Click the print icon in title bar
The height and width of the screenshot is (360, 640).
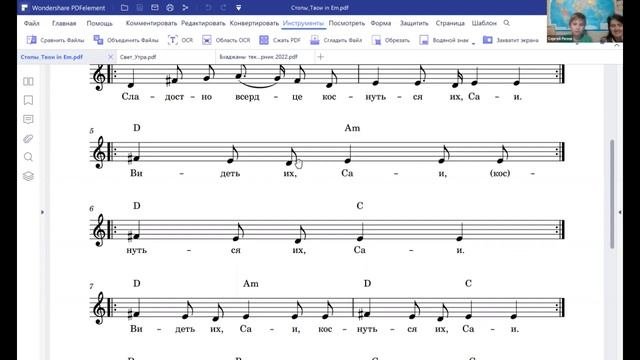point(170,8)
